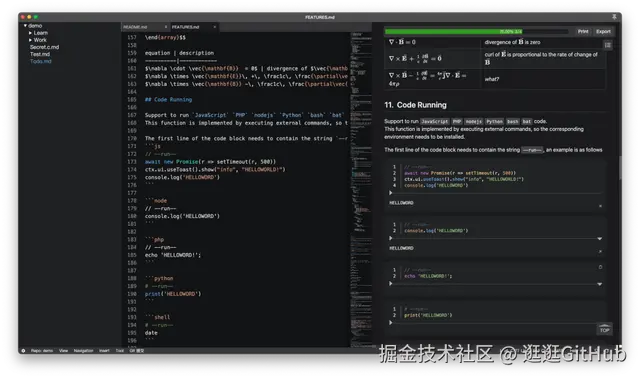The height and width of the screenshot is (378, 640).
Task: Click the 'JavaScript' inline code tag in preview
Action: pos(434,121)
